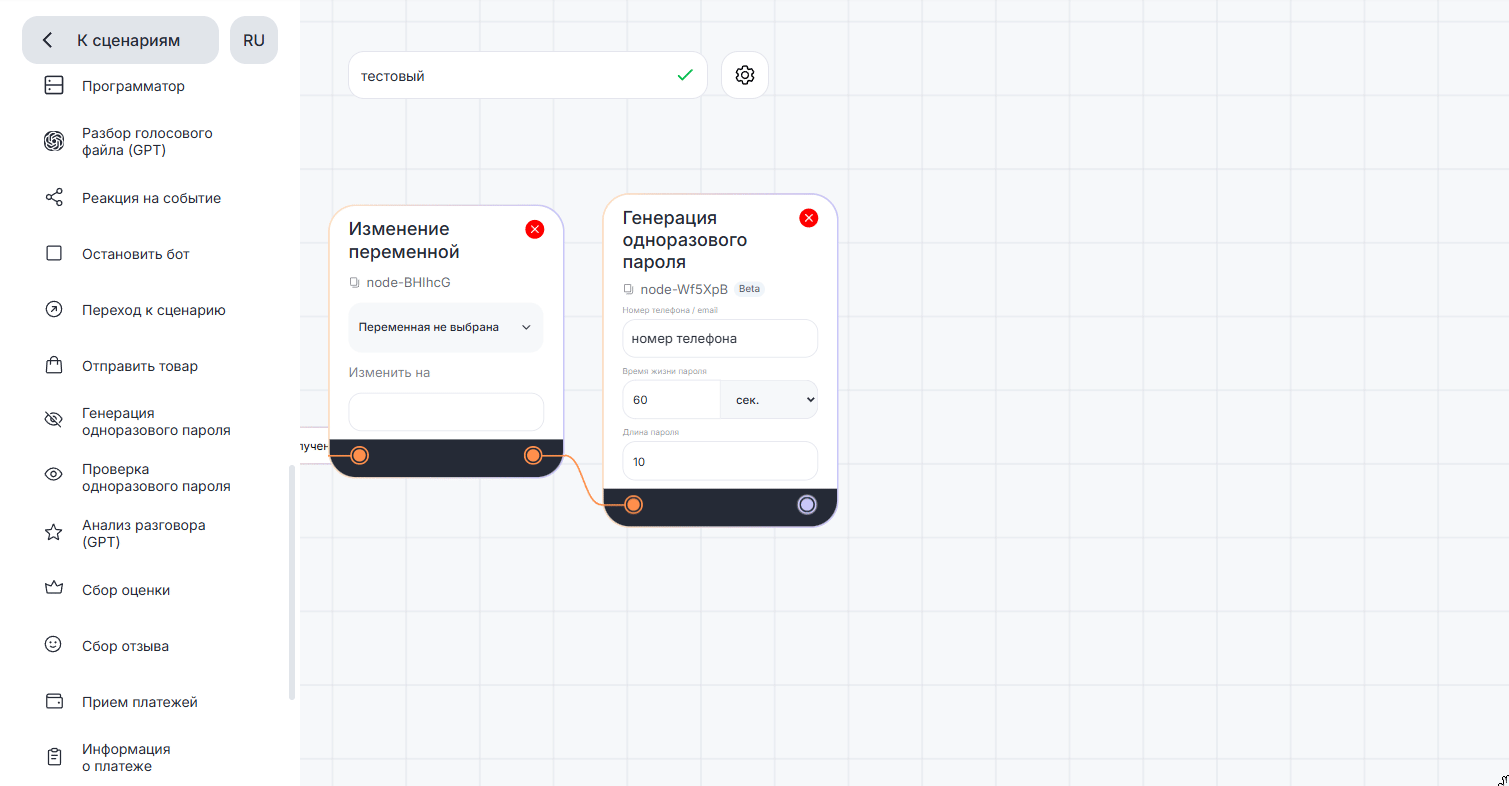Open the сек. time unit dropdown
Image resolution: width=1509 pixels, height=786 pixels.
768,400
